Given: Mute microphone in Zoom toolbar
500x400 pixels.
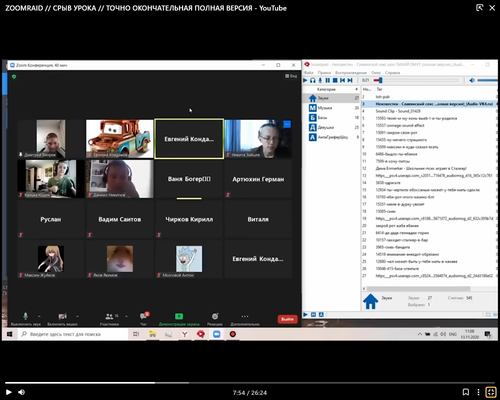Looking at the screenshot, I should pos(25,318).
